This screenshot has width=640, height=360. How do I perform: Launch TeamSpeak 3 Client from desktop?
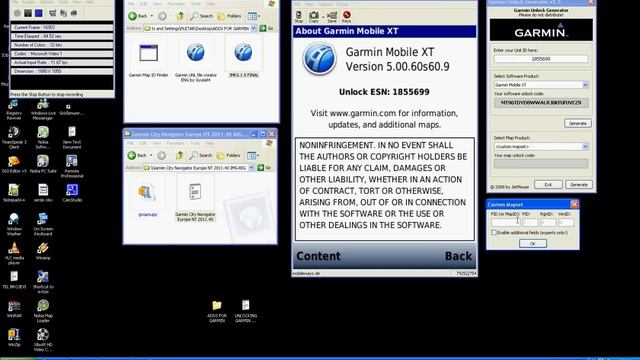(x=14, y=138)
